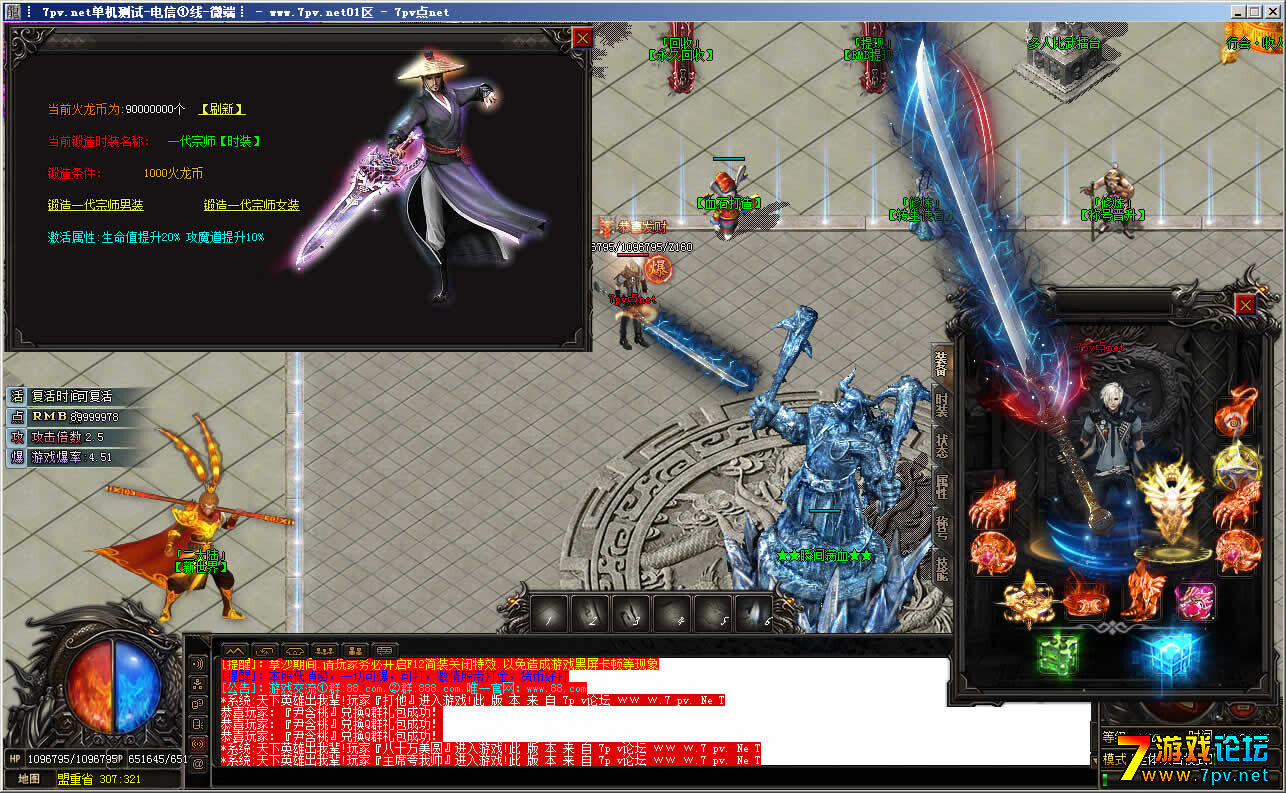Toggle the group chat channel icon

(198, 685)
